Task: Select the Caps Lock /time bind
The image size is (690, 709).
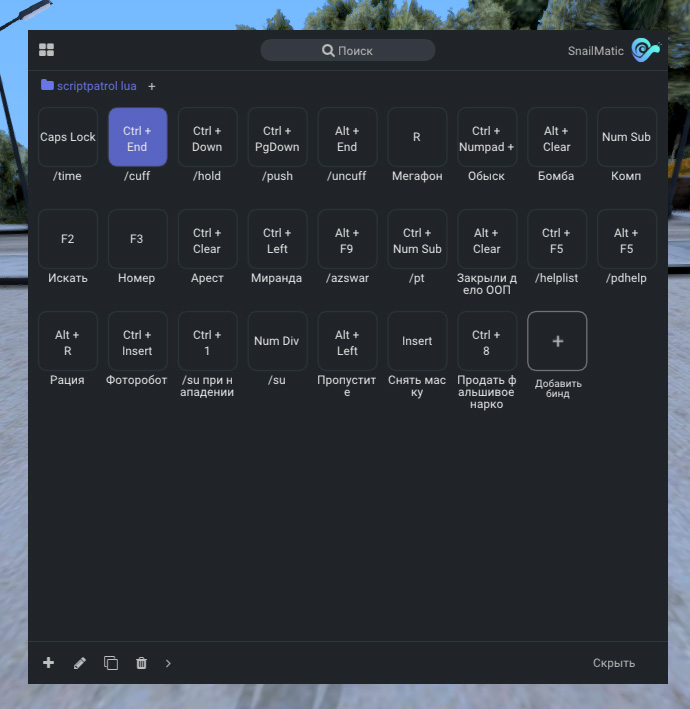Action: (68, 138)
